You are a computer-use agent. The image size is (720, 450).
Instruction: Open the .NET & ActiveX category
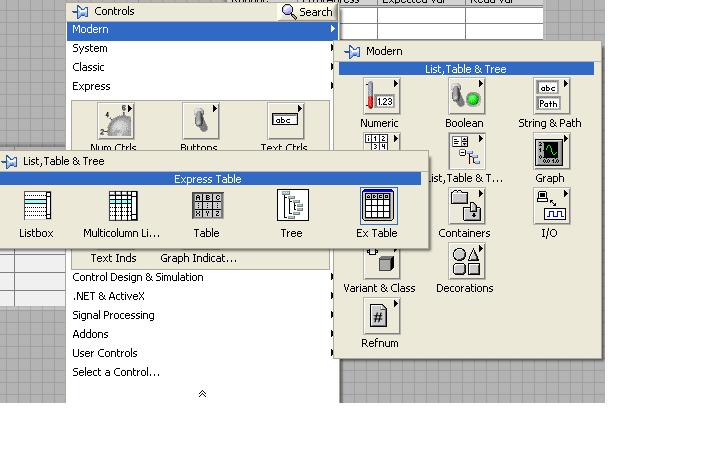pyautogui.click(x=202, y=296)
